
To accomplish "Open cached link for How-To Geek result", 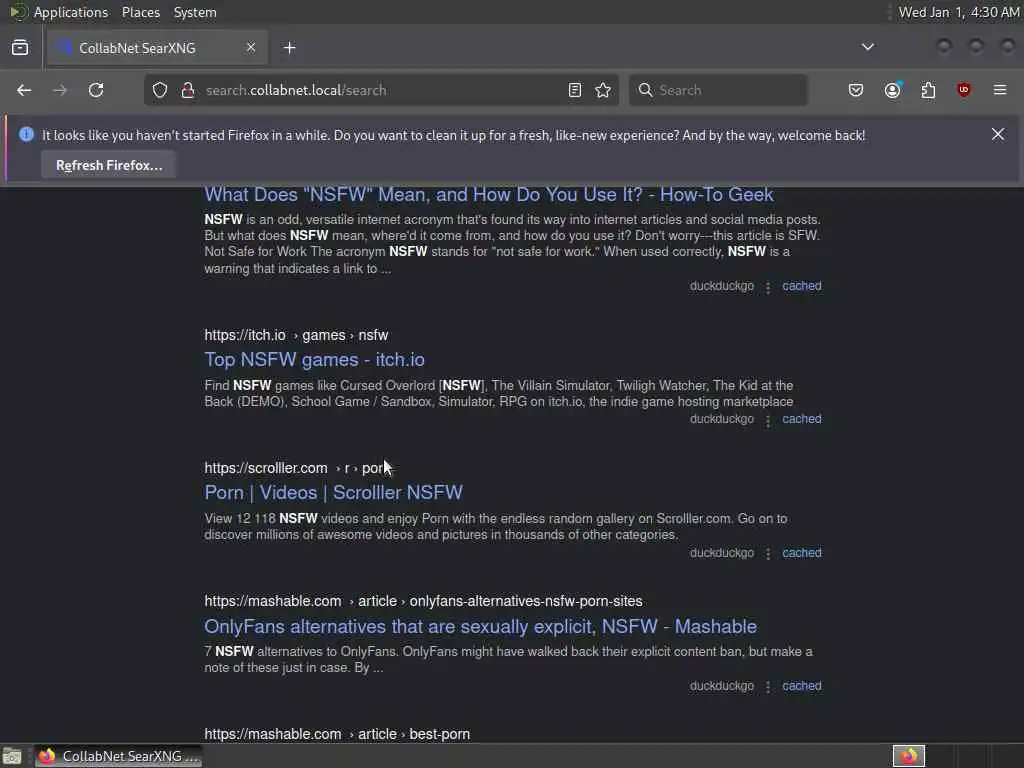I will [x=801, y=286].
